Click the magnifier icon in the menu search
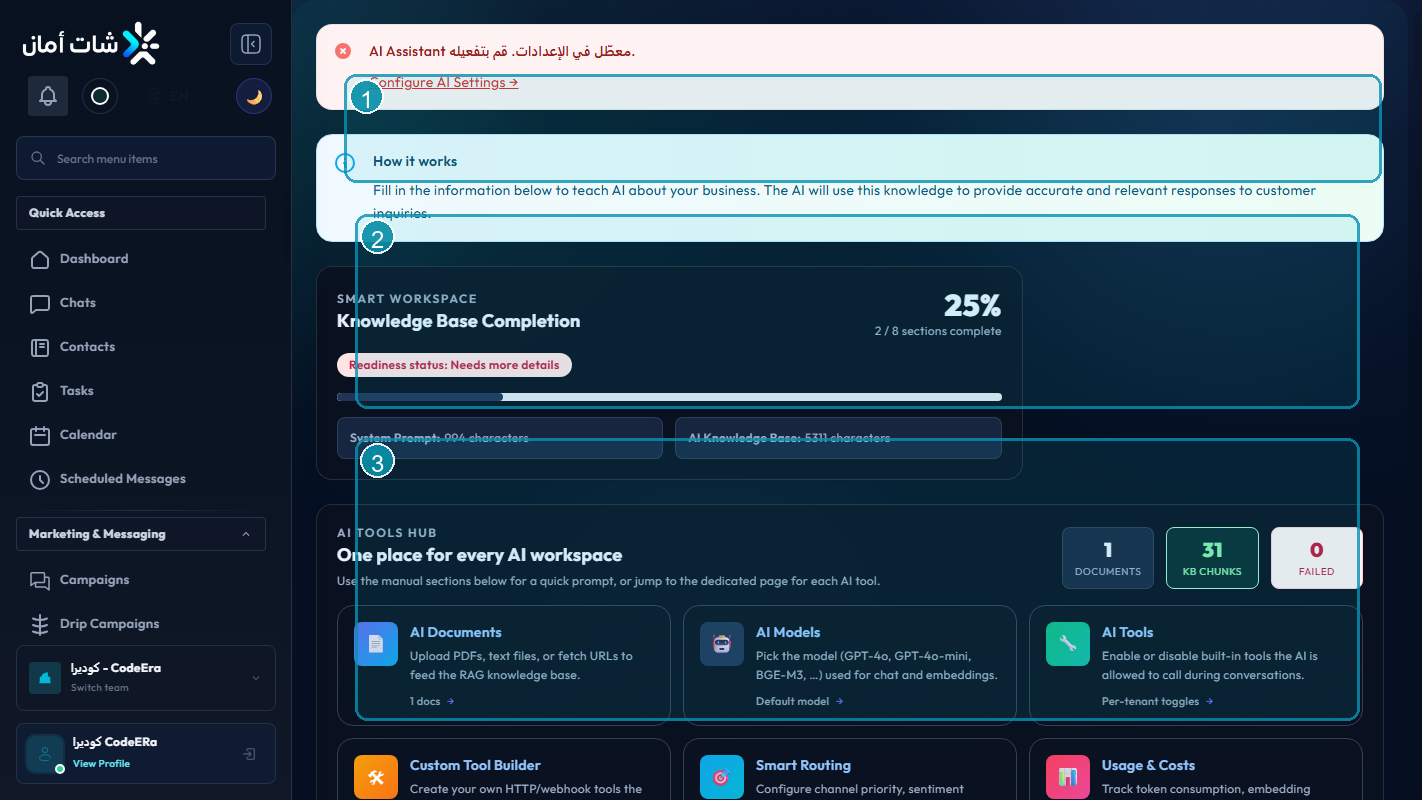The height and width of the screenshot is (800, 1422). (x=38, y=158)
